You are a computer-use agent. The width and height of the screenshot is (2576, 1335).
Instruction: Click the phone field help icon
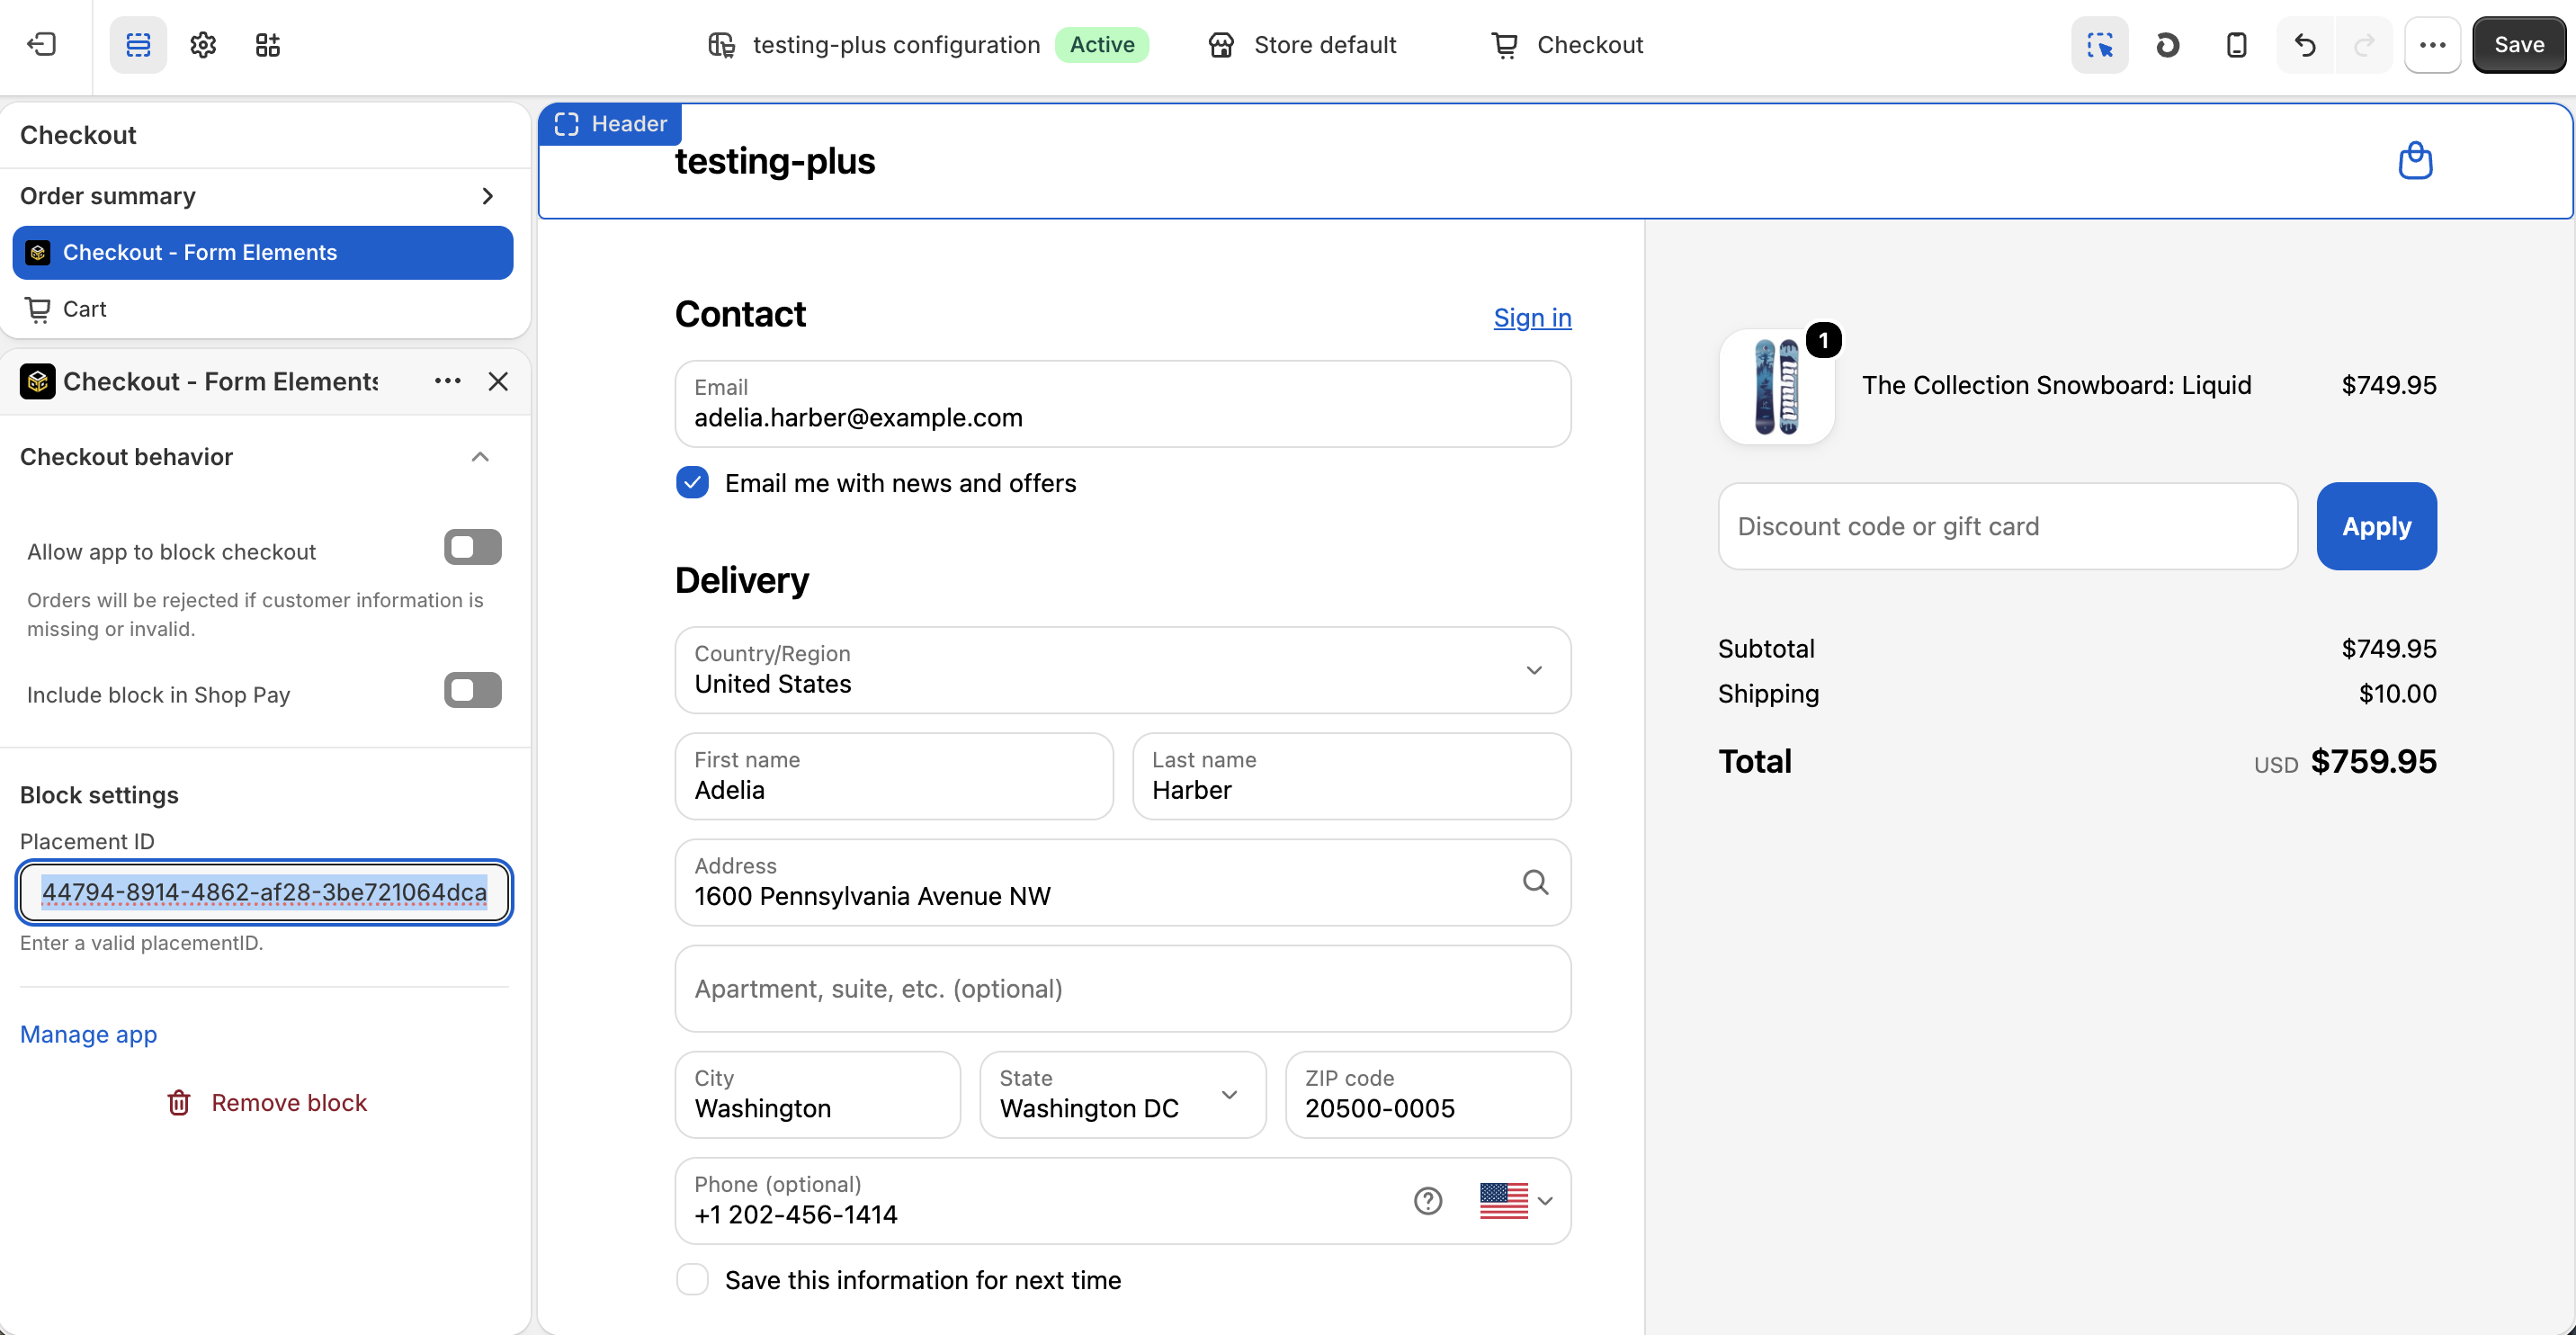pyautogui.click(x=1427, y=1200)
